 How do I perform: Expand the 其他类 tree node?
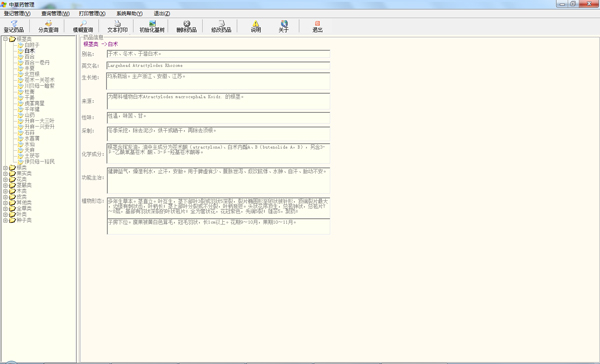(x=5, y=202)
